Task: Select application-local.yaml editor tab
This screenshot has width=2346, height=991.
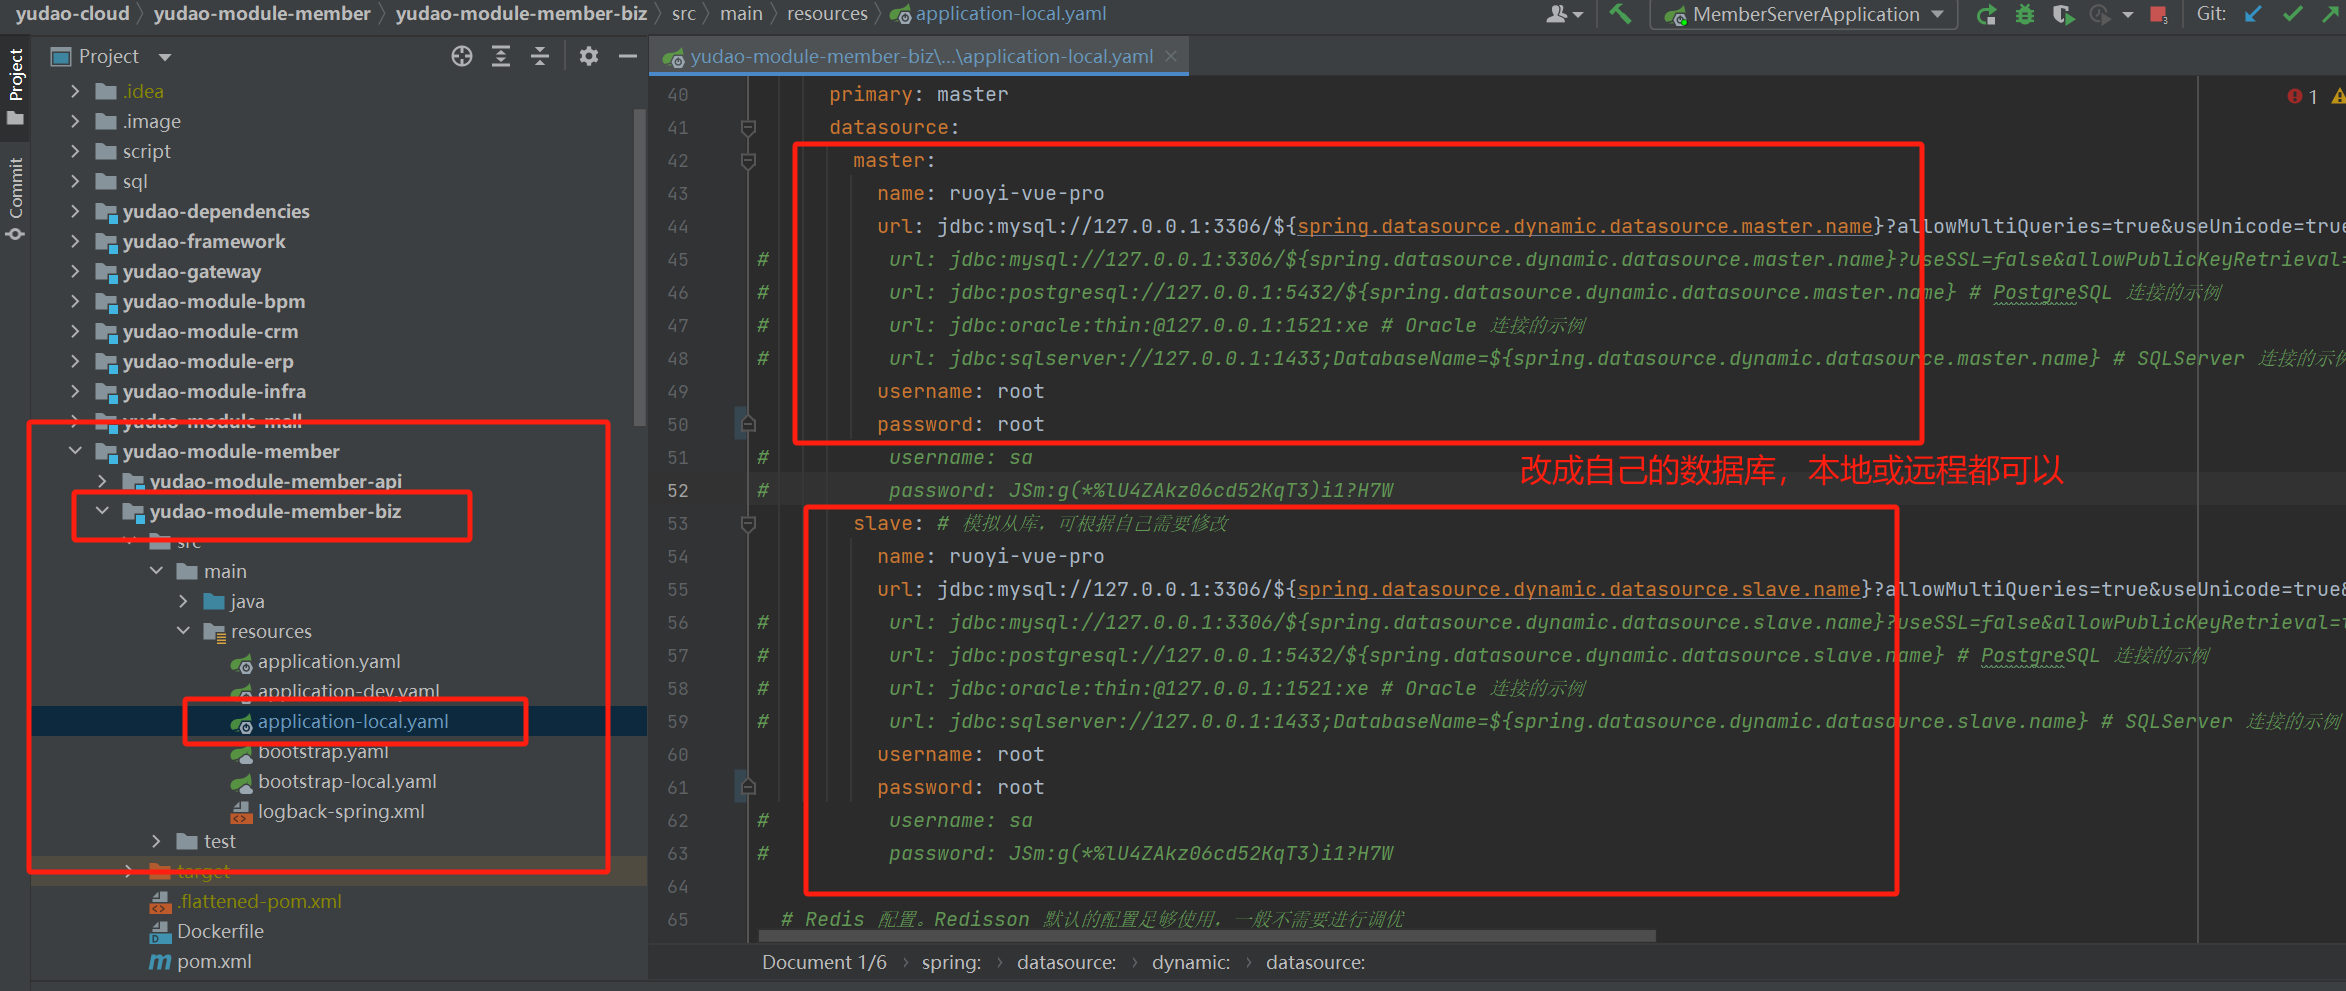Action: tap(920, 57)
